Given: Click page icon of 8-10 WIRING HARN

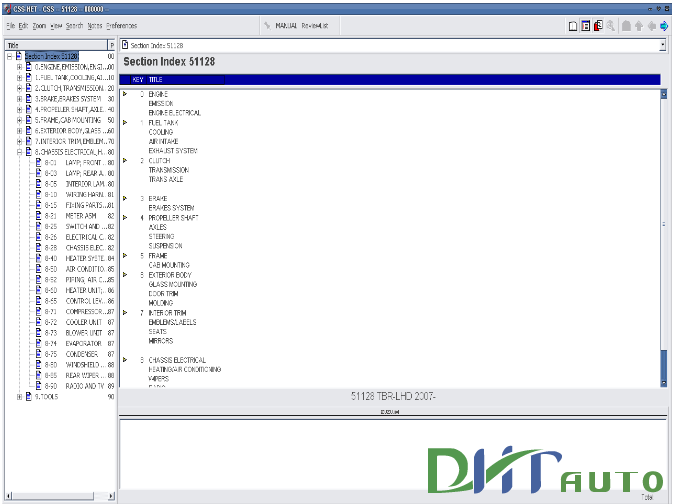Looking at the screenshot, I should (x=38, y=194).
